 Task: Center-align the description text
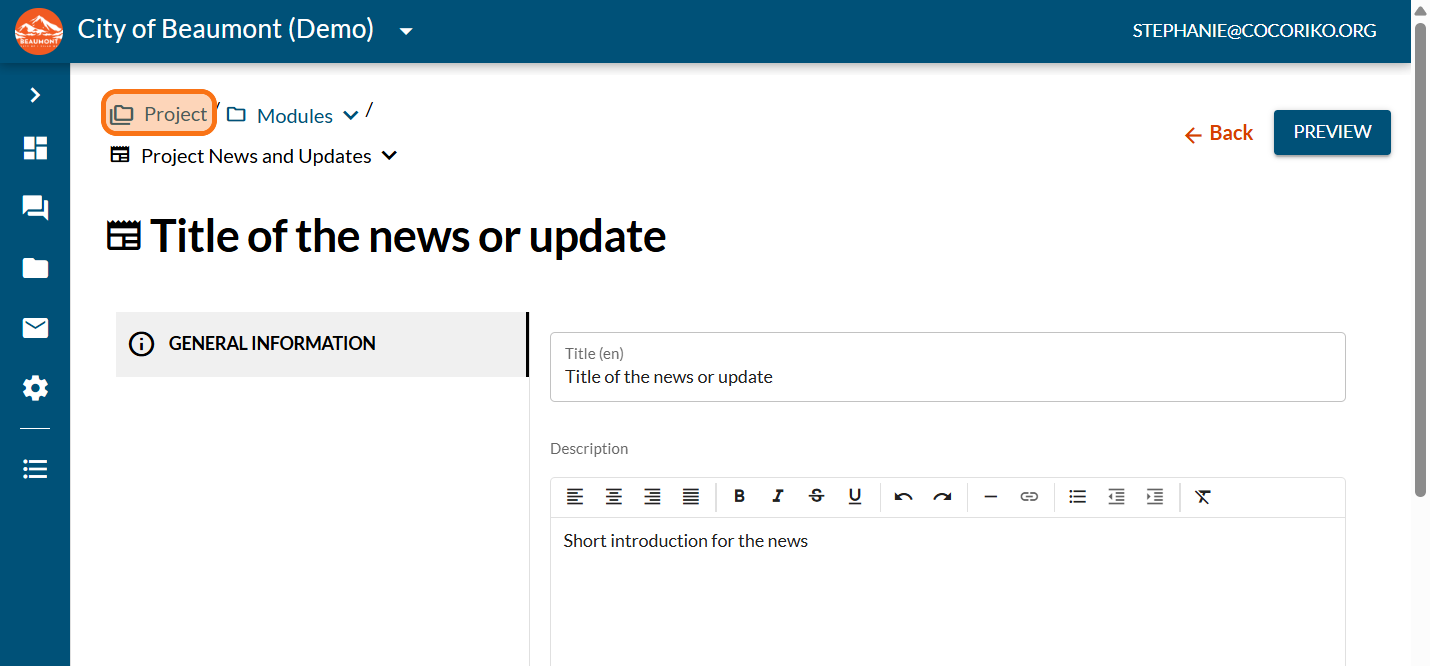[x=613, y=496]
